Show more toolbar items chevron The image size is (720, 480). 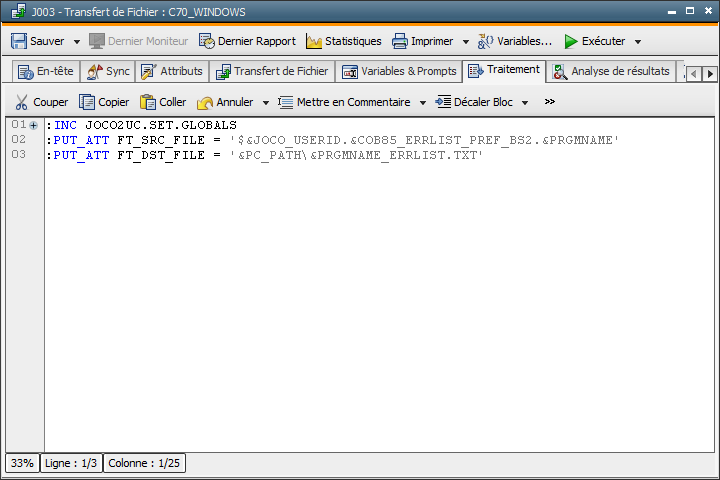point(550,102)
